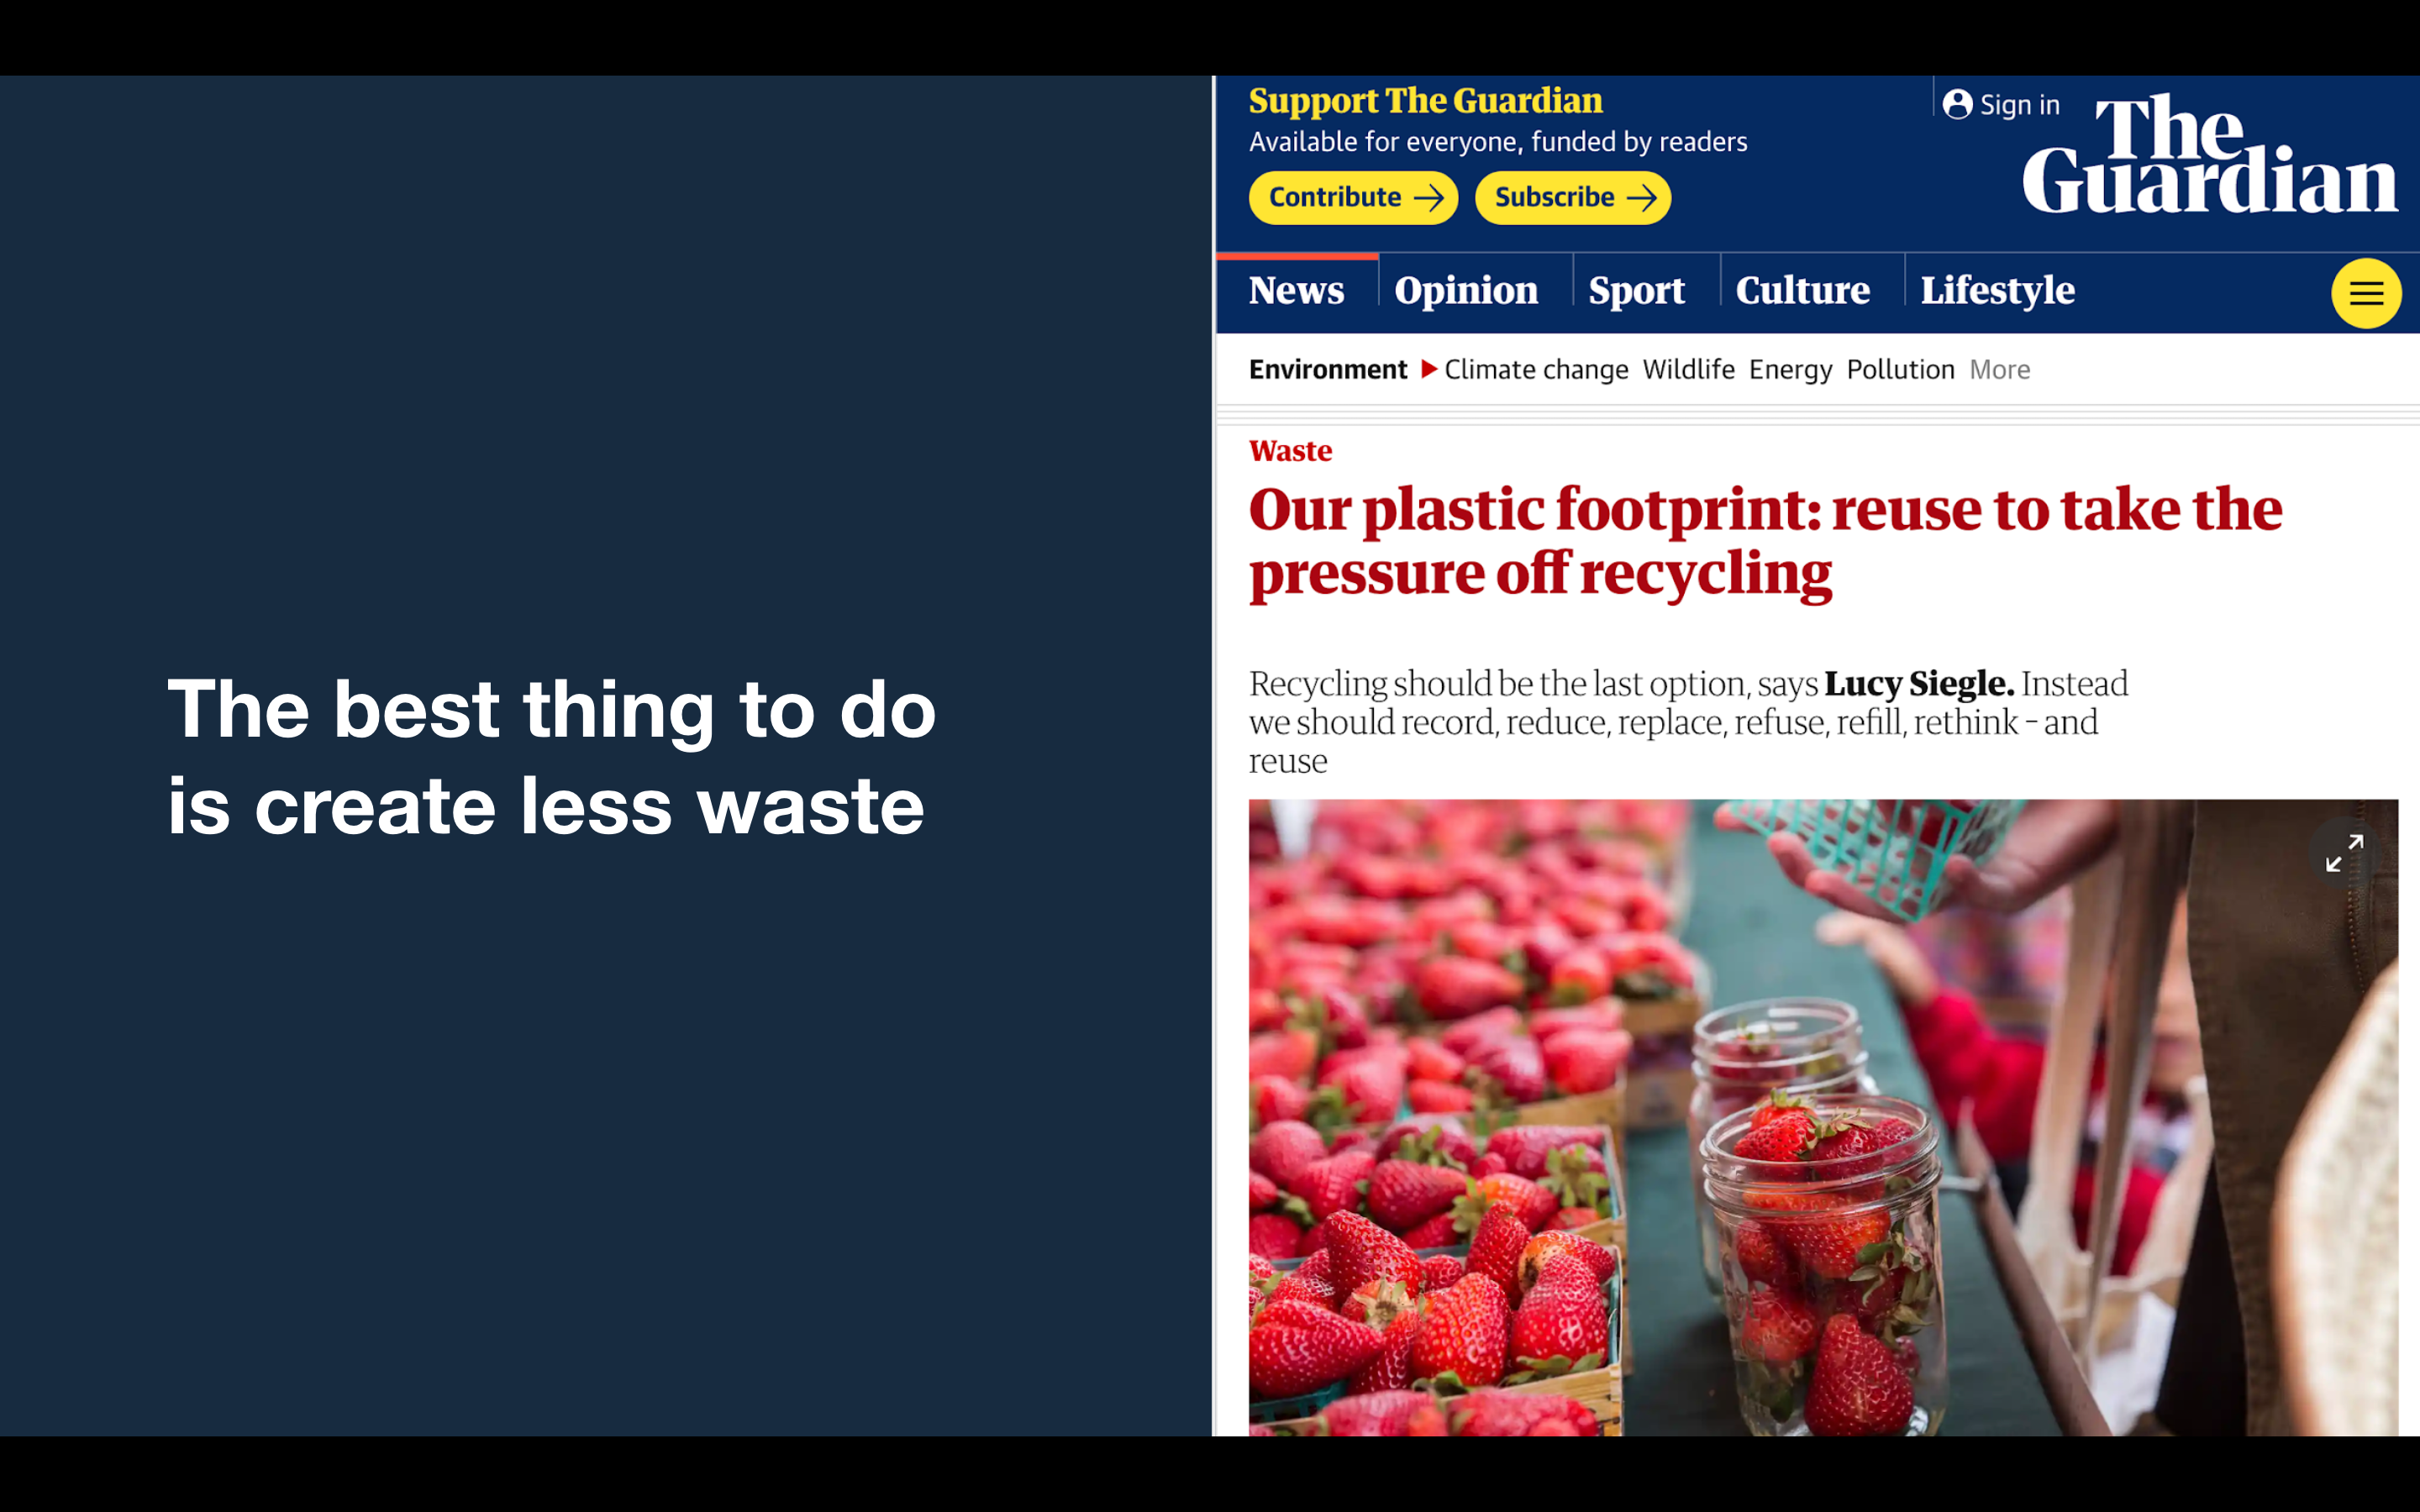Click the Sign in profile icon
Viewport: 2420px width, 1512px height.
1957,104
